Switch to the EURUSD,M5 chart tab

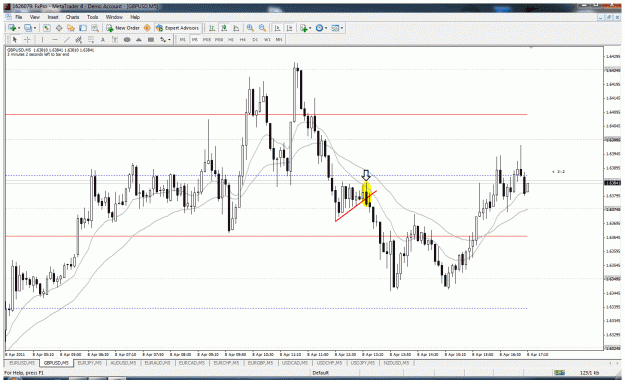[x=22, y=363]
